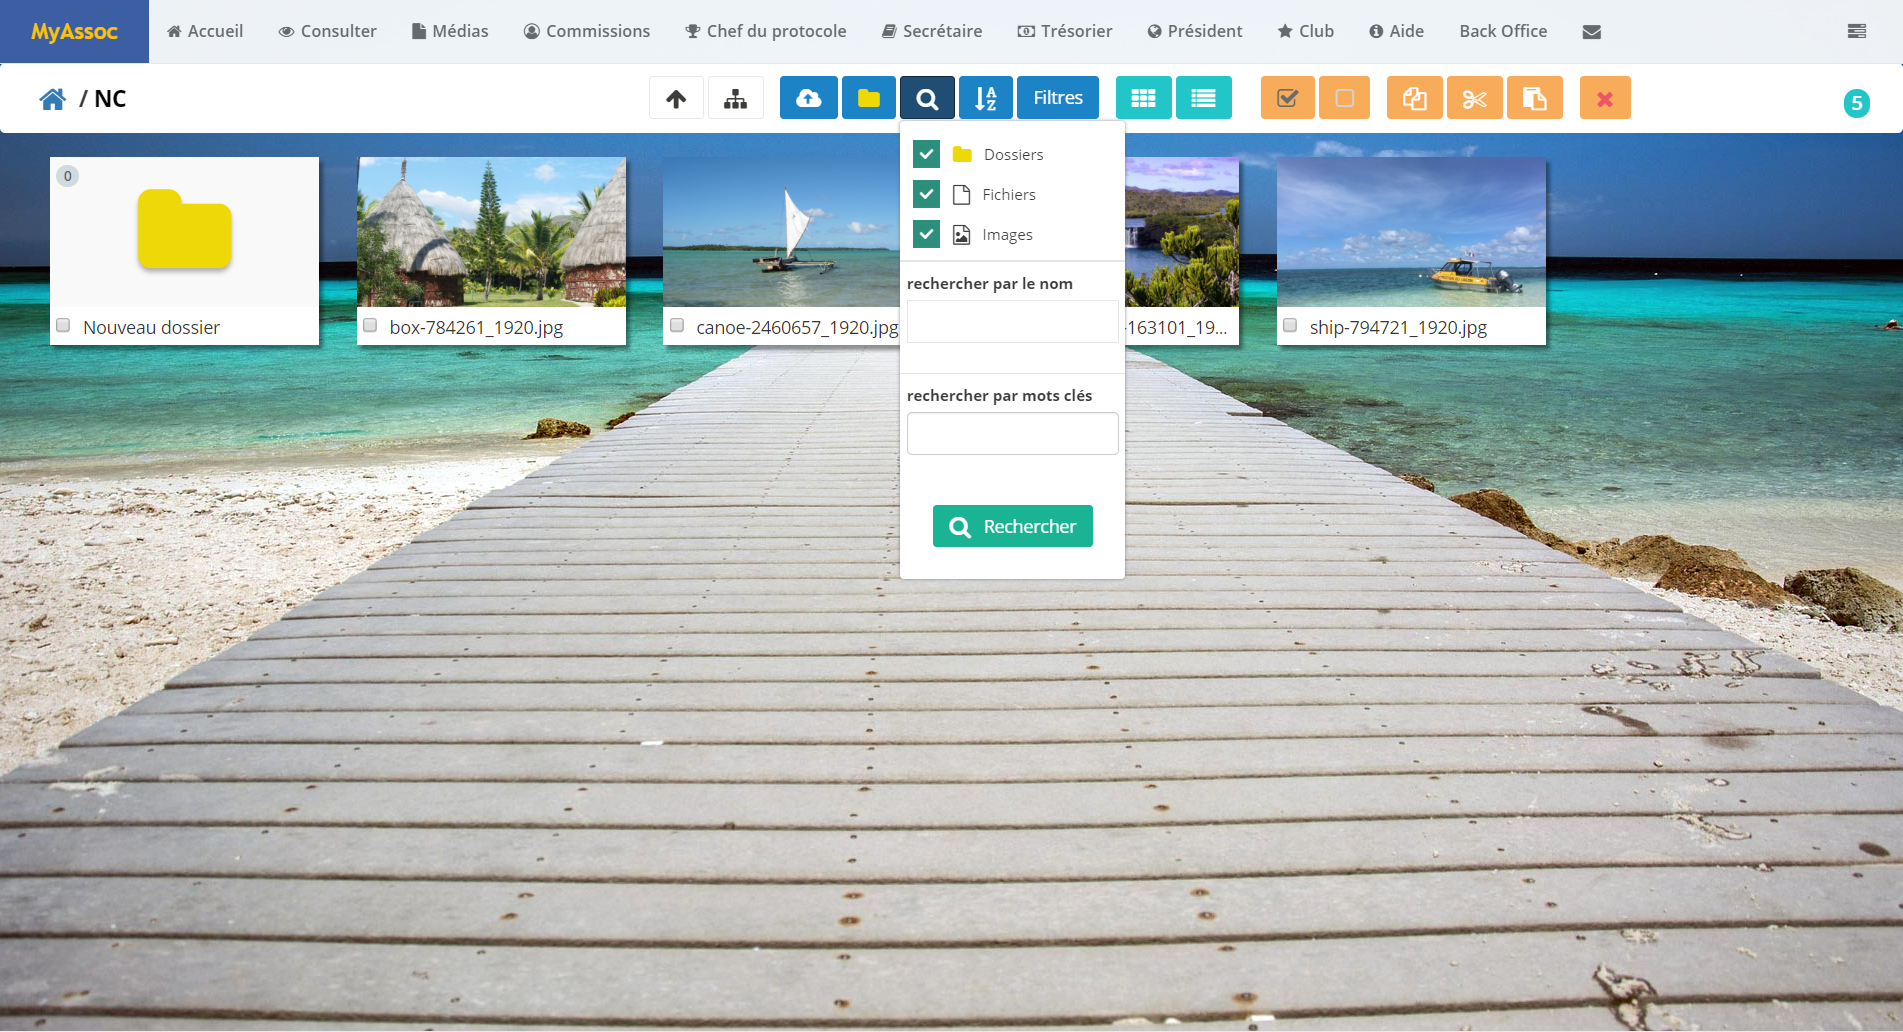Click the teal badge showing 5

[x=1857, y=103]
